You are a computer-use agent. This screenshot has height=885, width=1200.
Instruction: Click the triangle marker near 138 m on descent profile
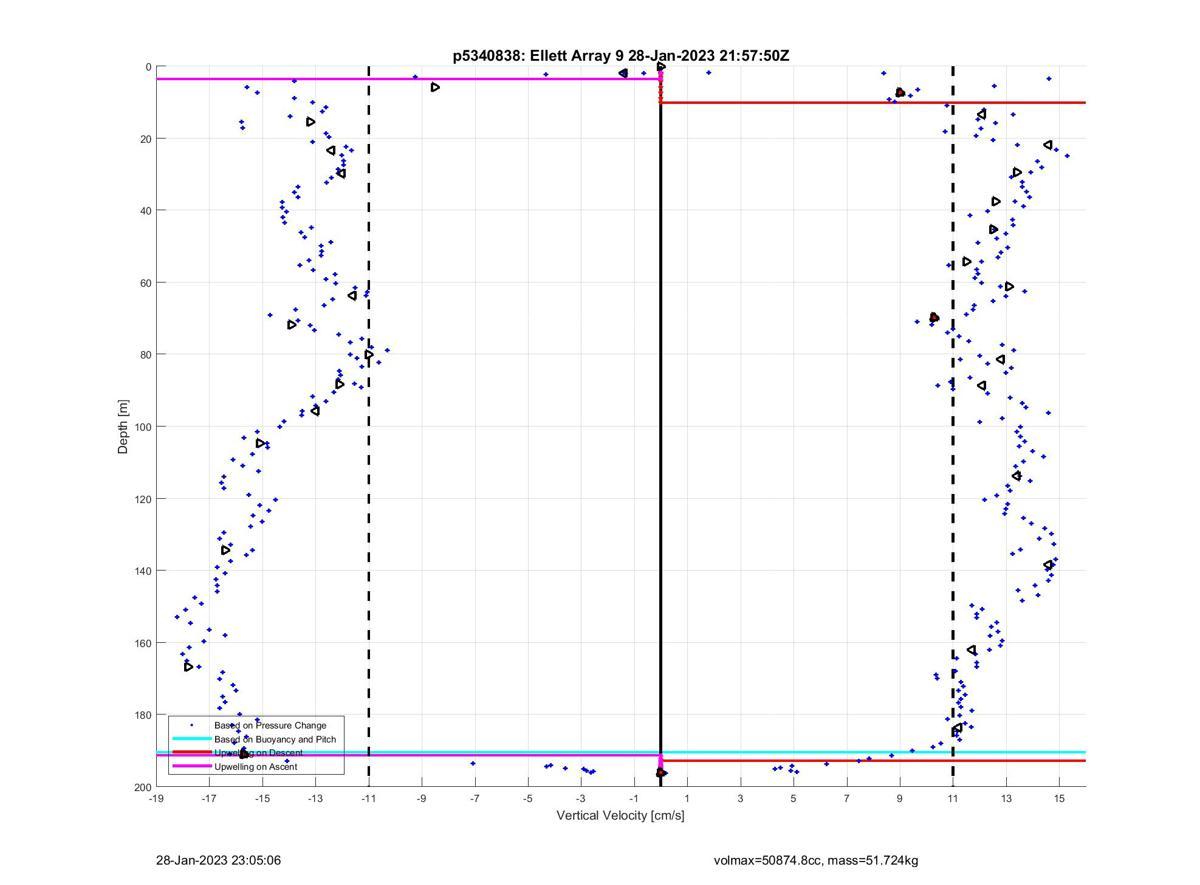(x=1049, y=565)
